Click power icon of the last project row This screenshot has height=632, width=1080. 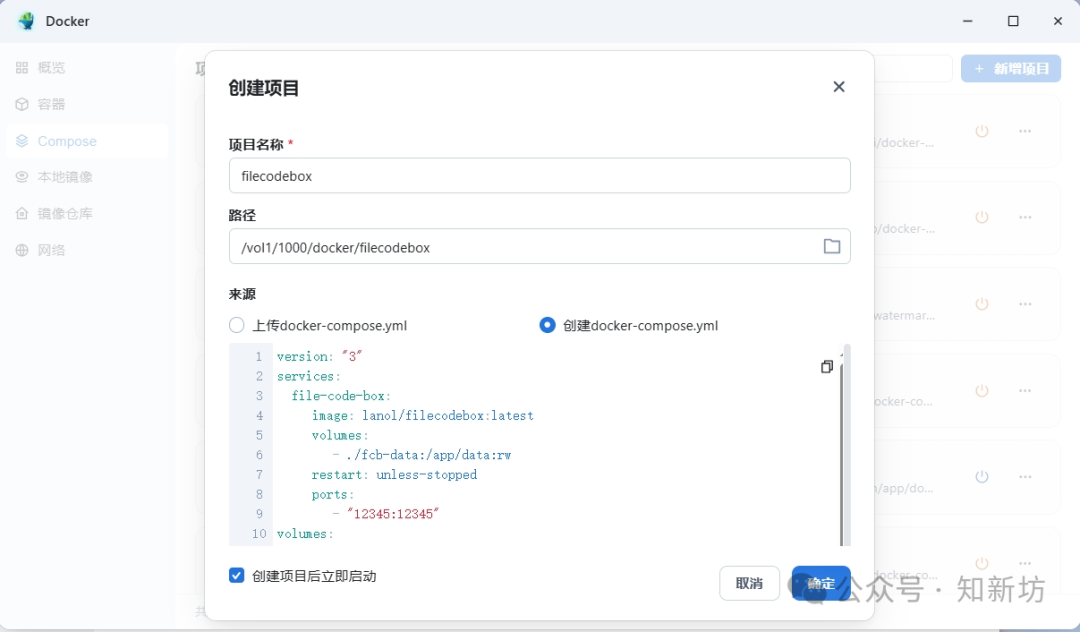pyautogui.click(x=982, y=562)
